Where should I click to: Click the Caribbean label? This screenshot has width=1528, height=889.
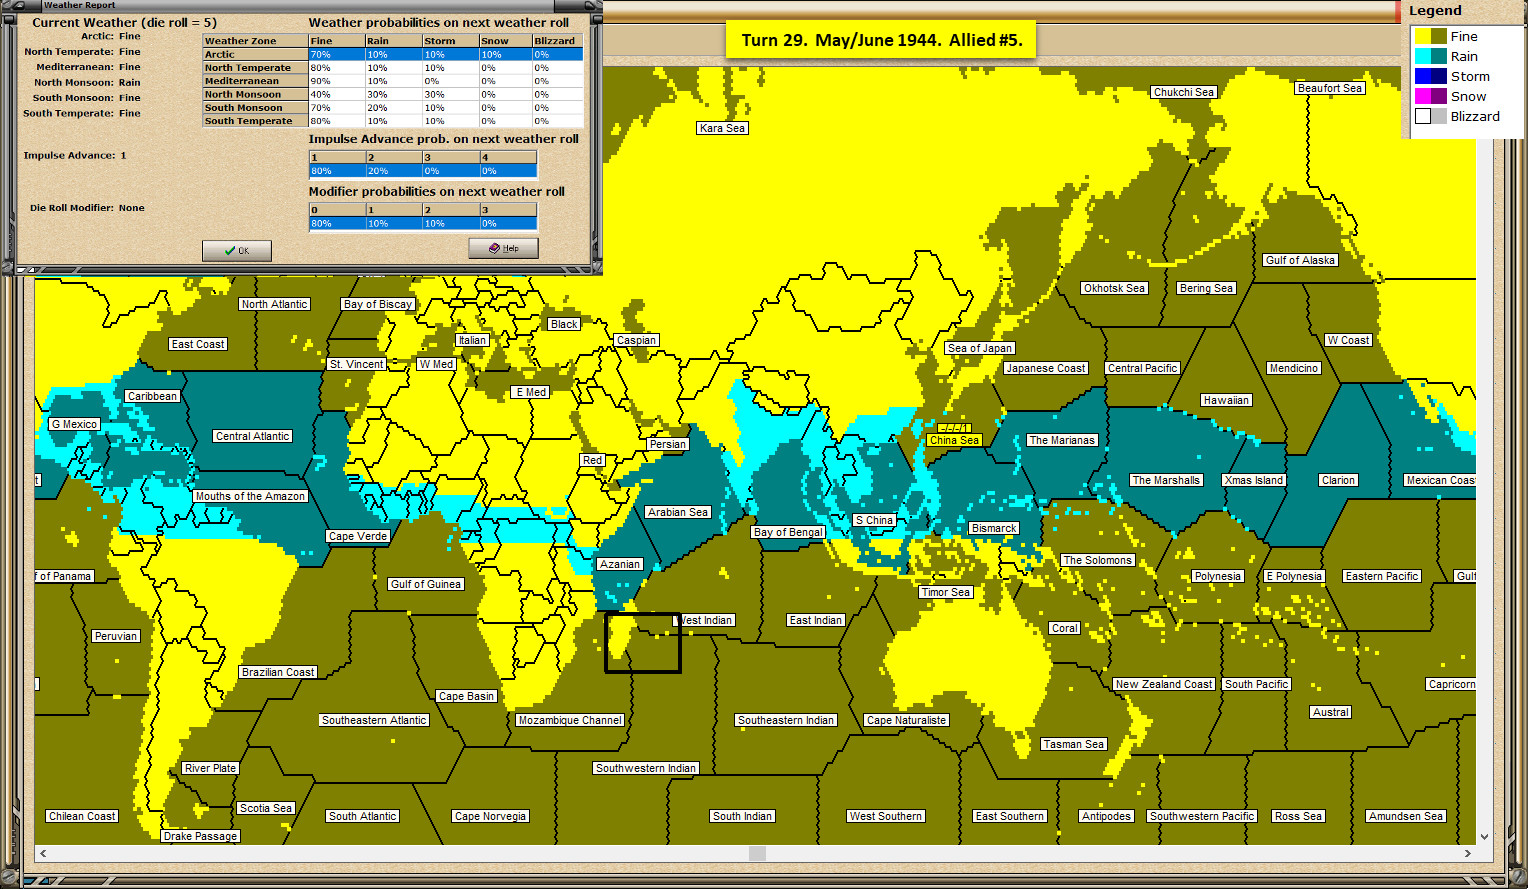coord(152,396)
